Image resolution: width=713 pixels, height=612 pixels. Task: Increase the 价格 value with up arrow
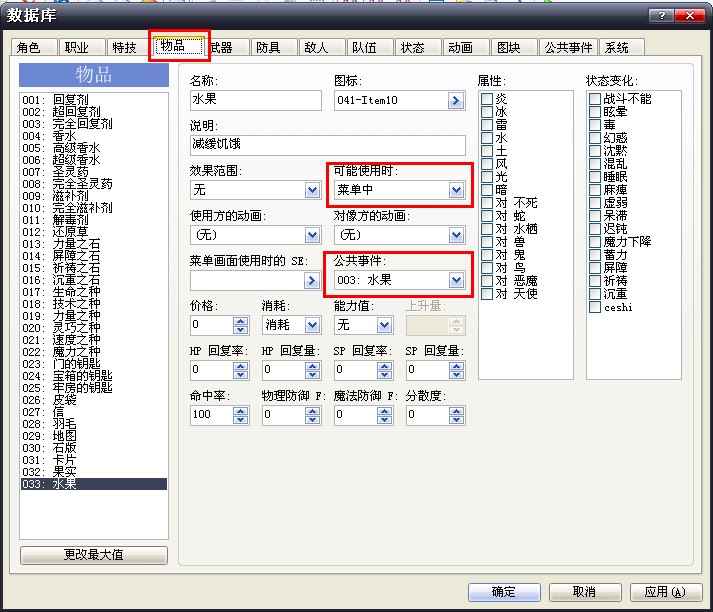[241, 321]
